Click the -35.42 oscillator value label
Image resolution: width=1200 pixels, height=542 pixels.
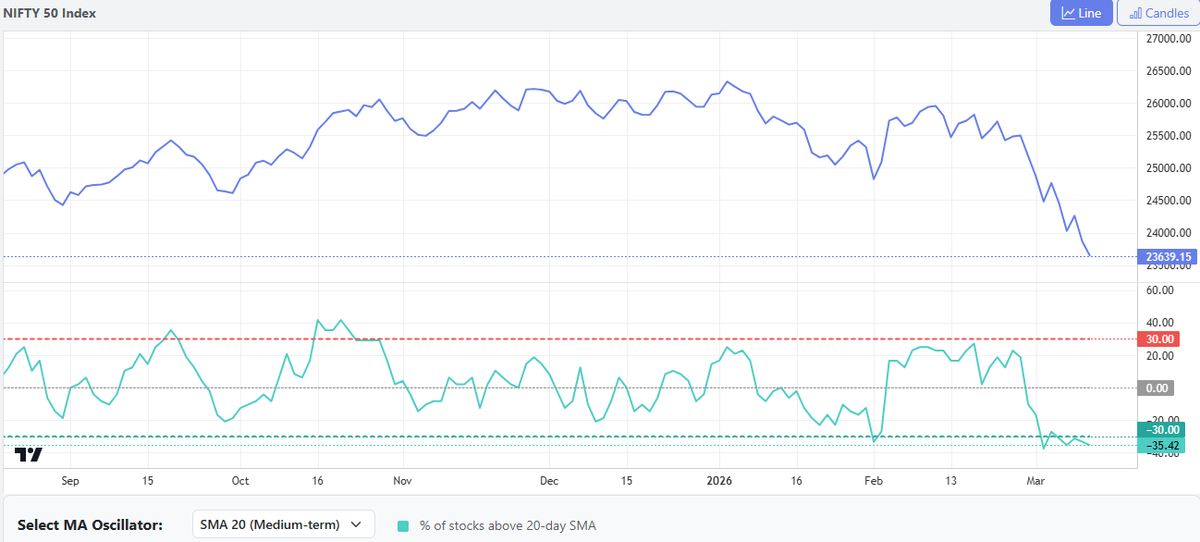pyautogui.click(x=1162, y=445)
